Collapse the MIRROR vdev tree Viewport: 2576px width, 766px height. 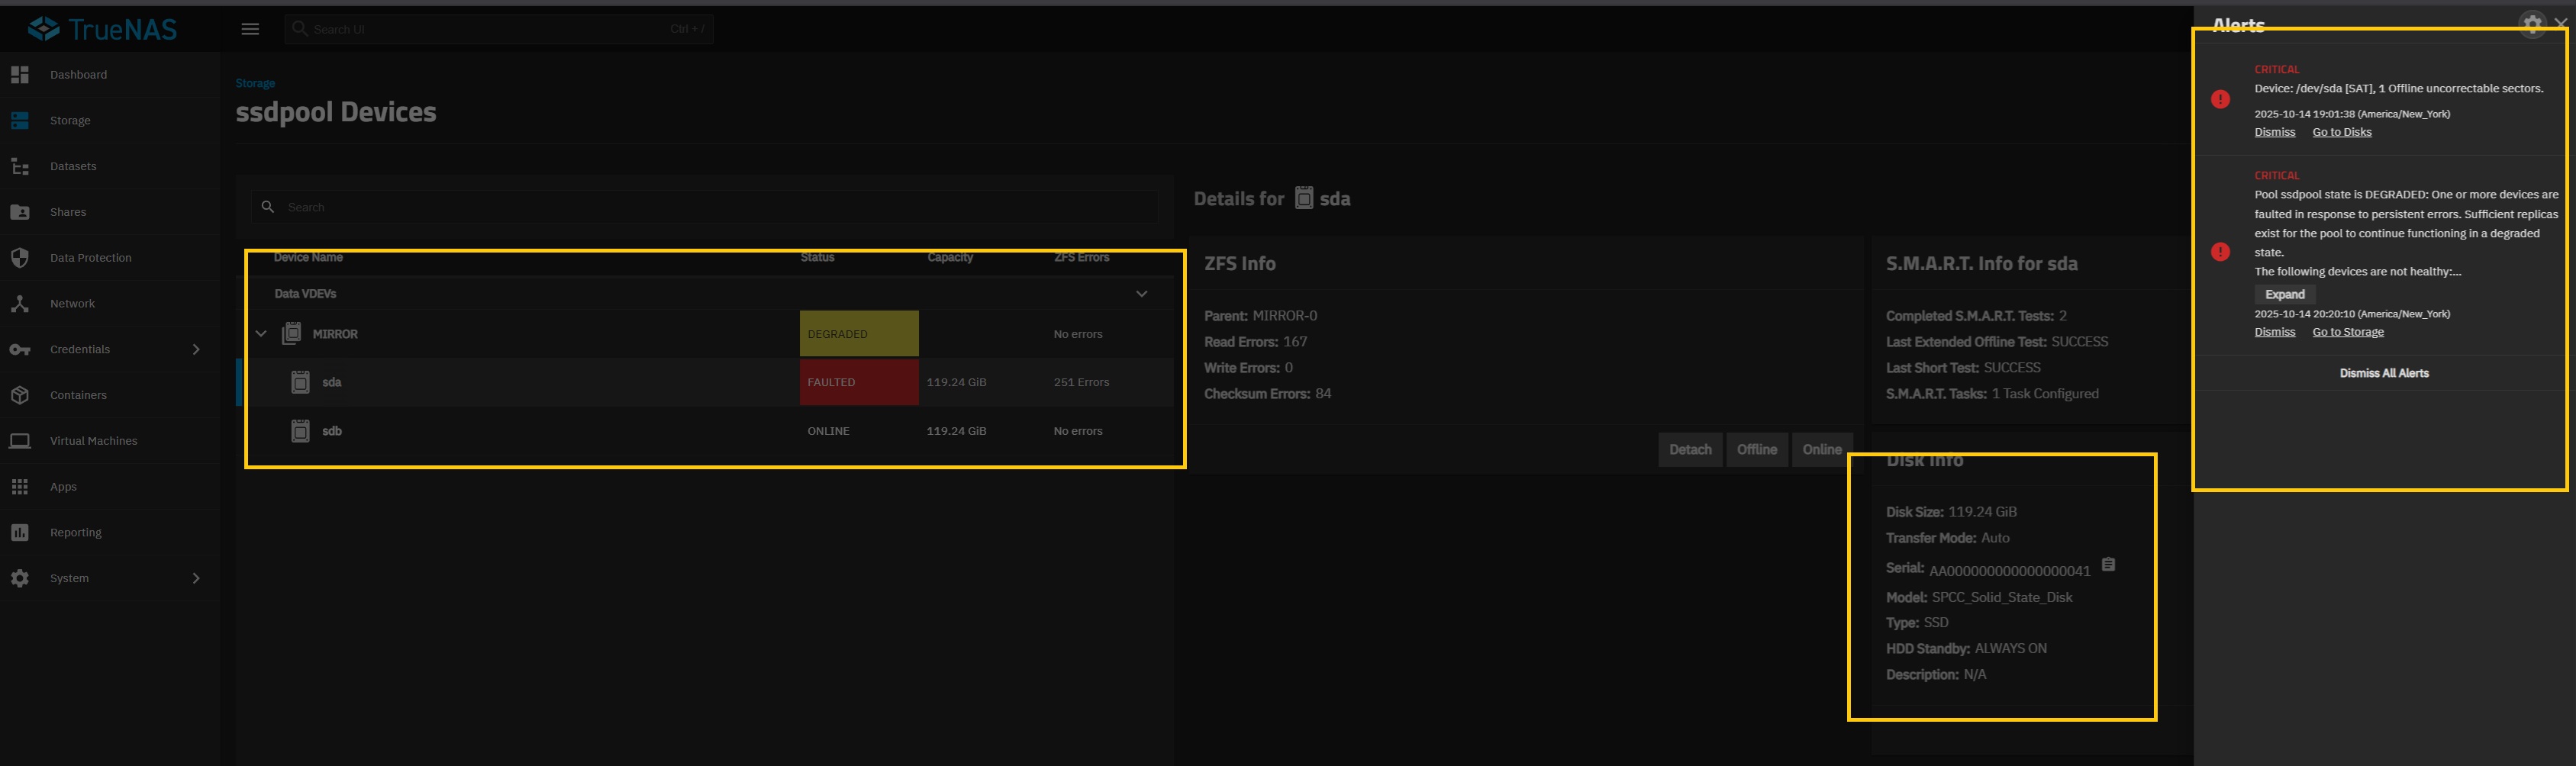(261, 334)
